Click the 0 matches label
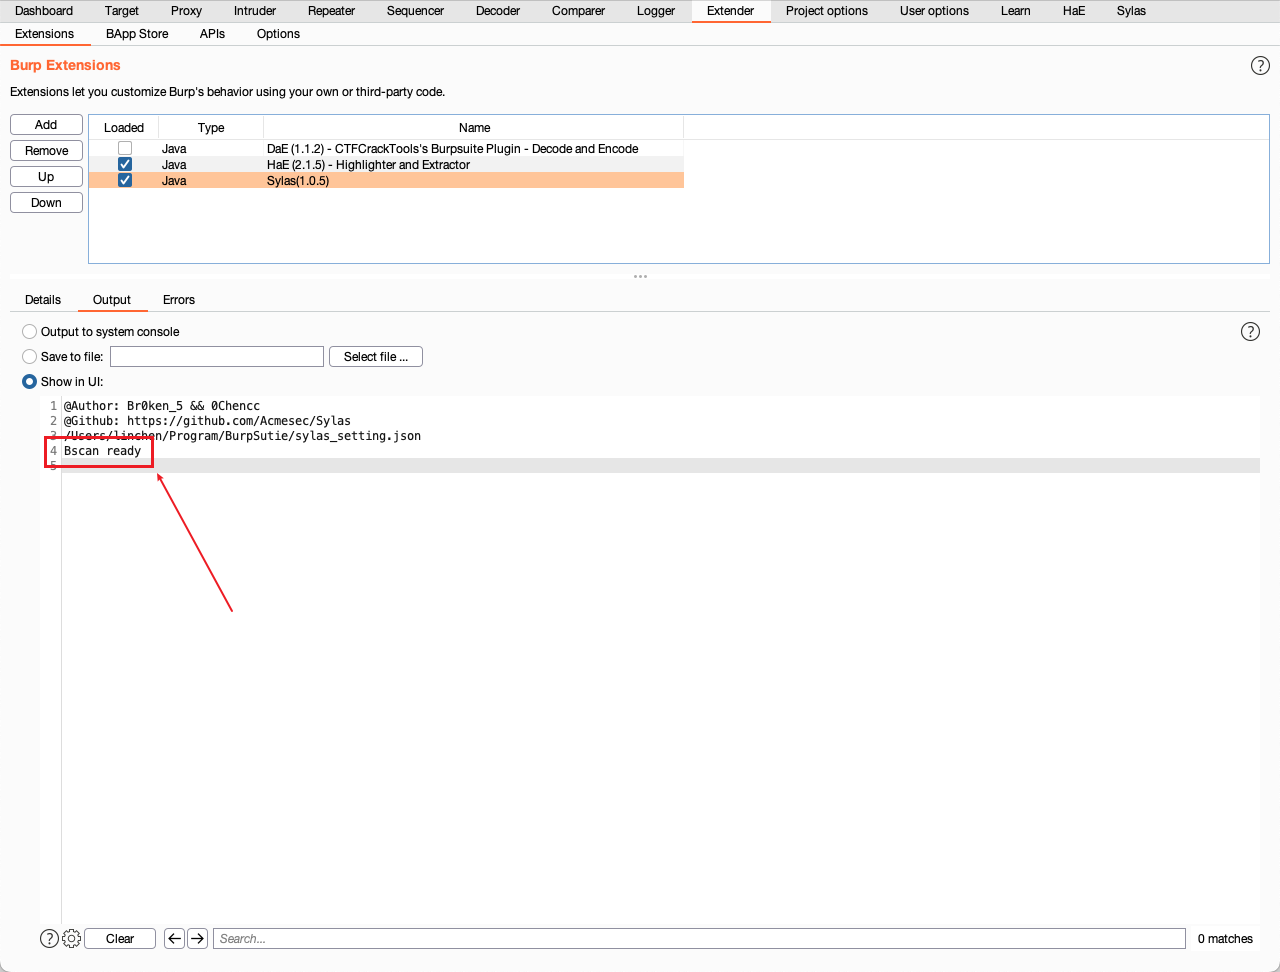Screen dimensions: 1280x972 point(1225,938)
